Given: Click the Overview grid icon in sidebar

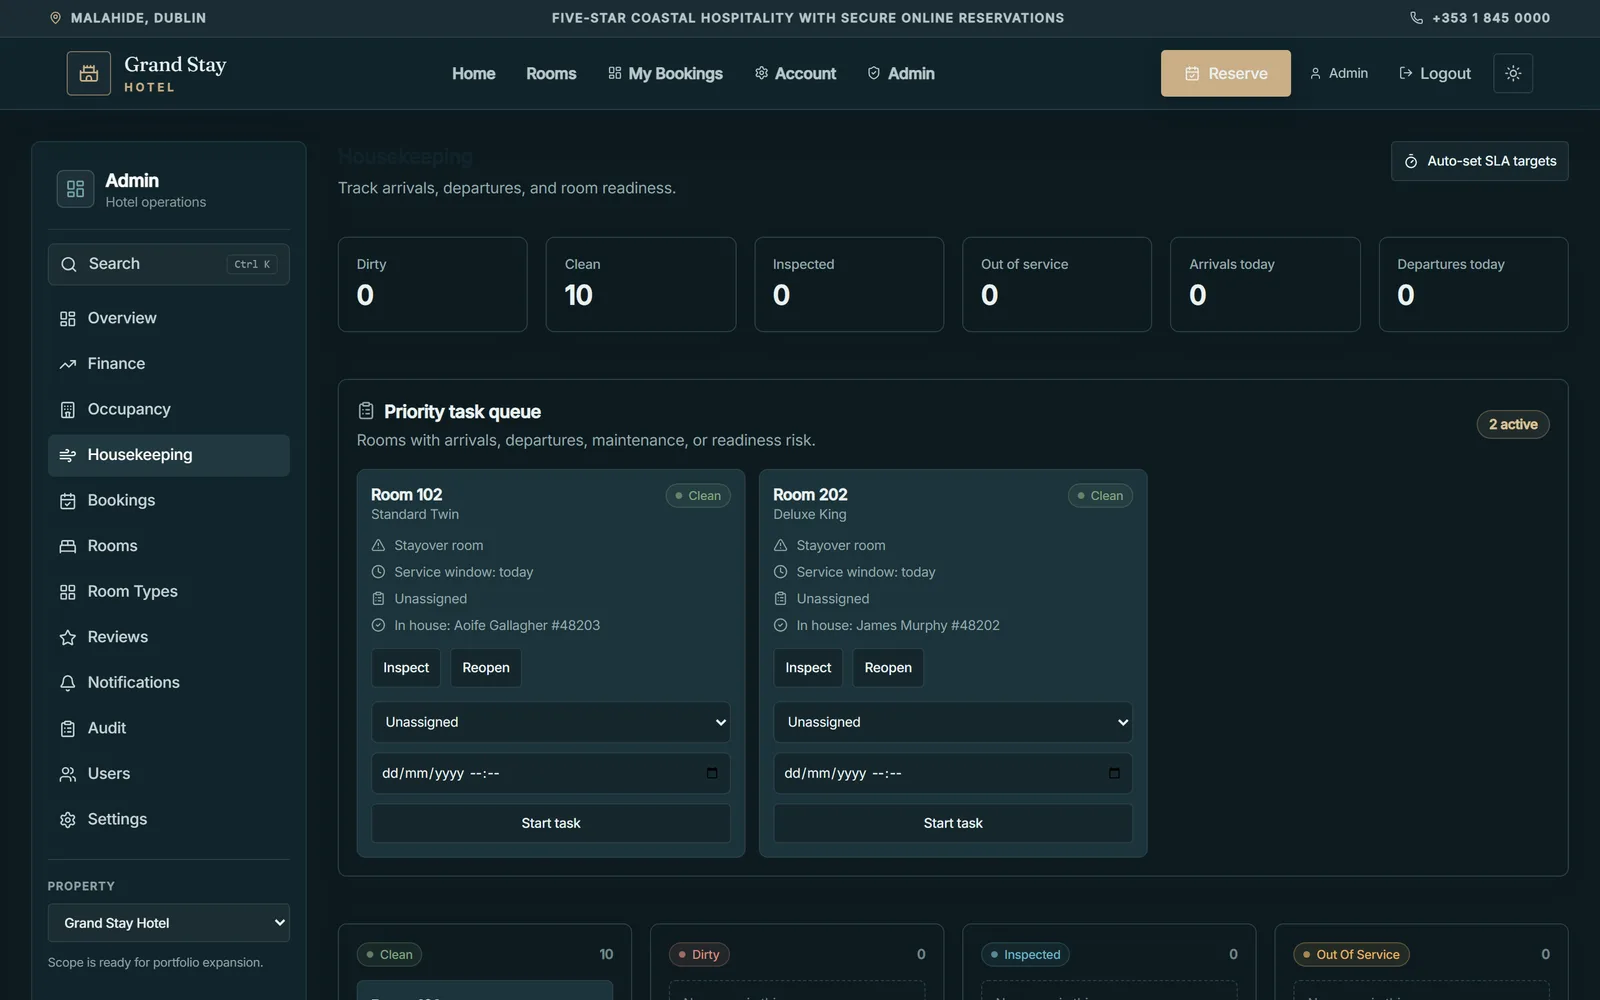Looking at the screenshot, I should 68,318.
